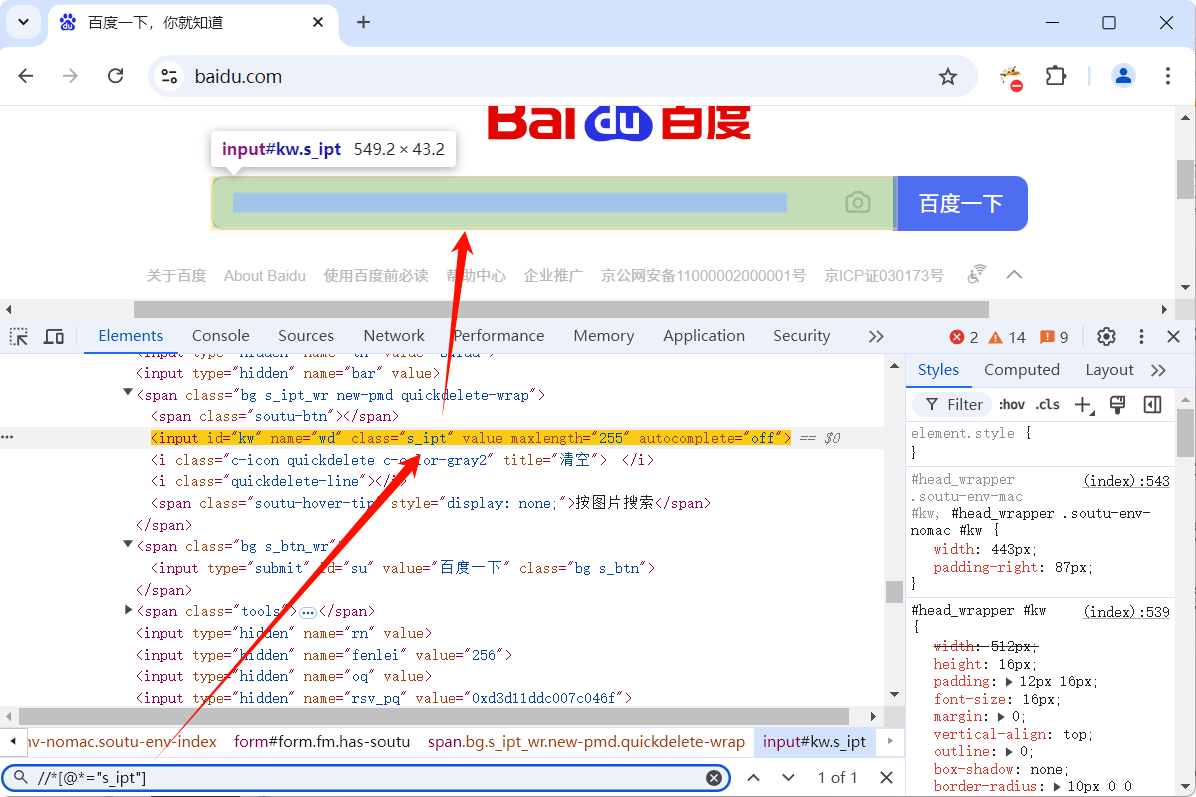Close the Baidu browser tab
Image resolution: width=1196 pixels, height=797 pixels.
click(x=318, y=23)
